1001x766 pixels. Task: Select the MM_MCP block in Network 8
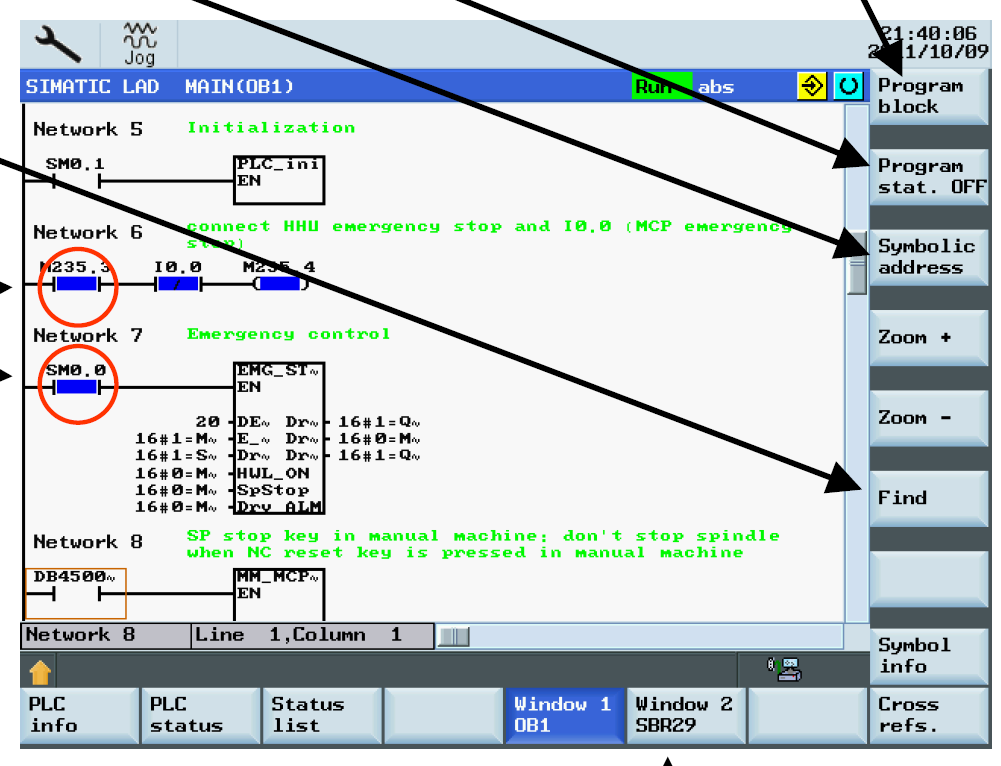pos(279,594)
